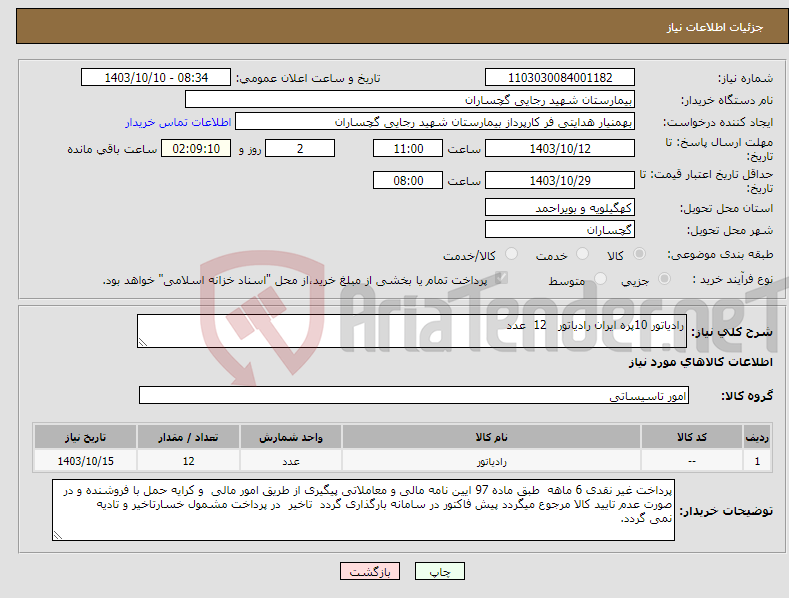Click the requester field بهمنیار هدایتی فر
This screenshot has height=598, width=789.
click(x=435, y=122)
